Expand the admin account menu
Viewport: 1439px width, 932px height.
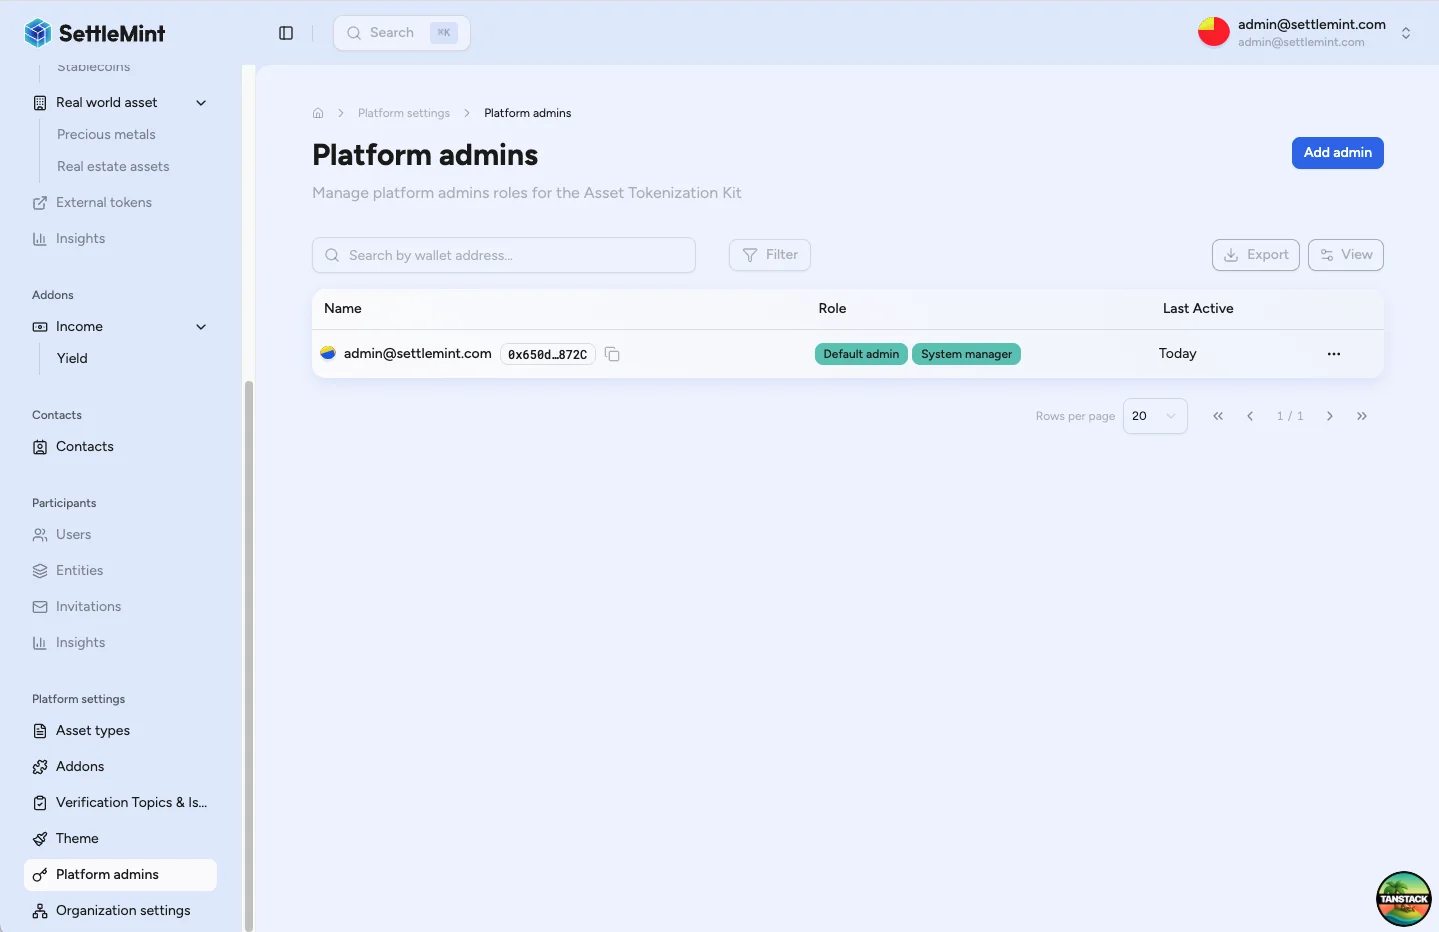pos(1406,32)
